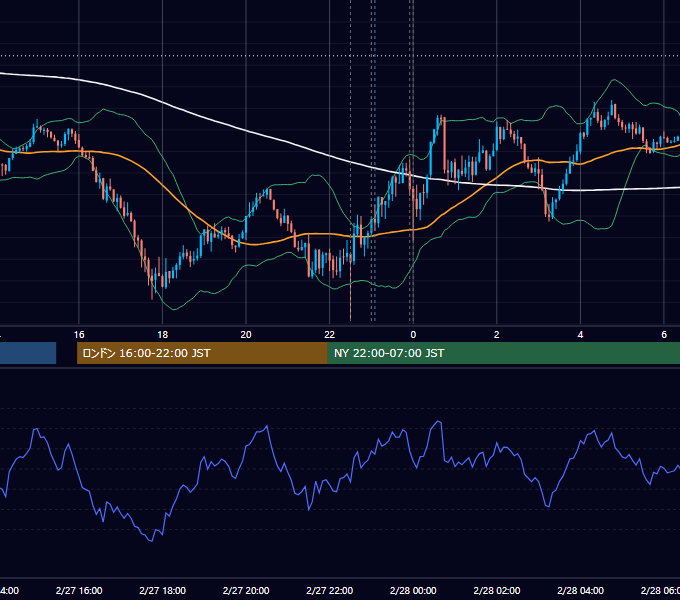
Task: Click the 2/28 02:00 bottom time label
Action: [x=497, y=591]
